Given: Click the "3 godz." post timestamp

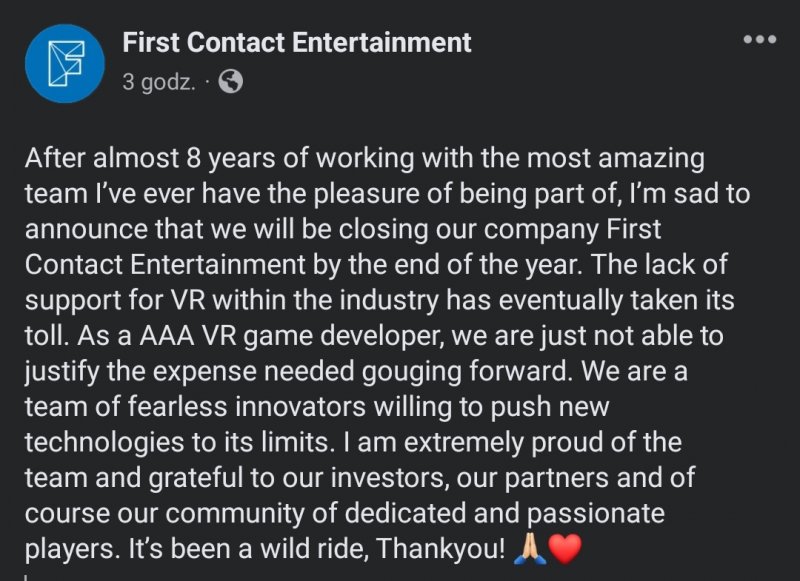Looking at the screenshot, I should (156, 82).
